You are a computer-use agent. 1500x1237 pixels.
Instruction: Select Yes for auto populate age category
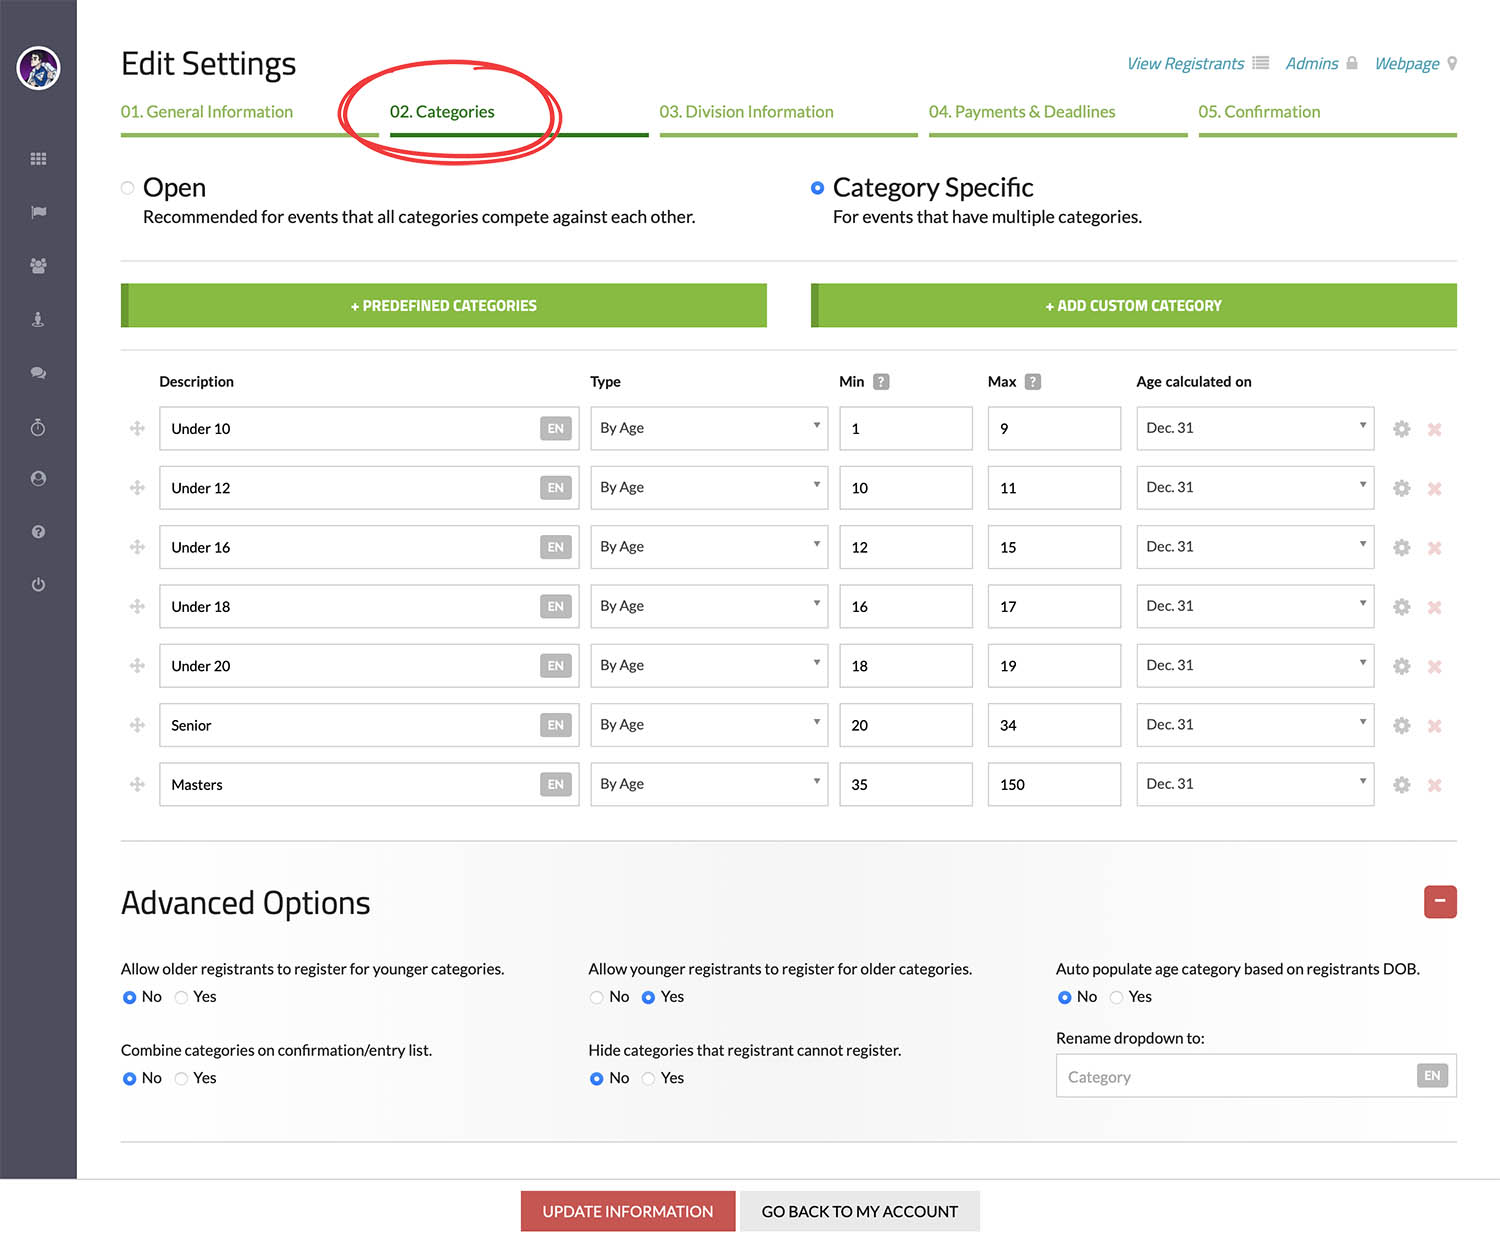1116,997
